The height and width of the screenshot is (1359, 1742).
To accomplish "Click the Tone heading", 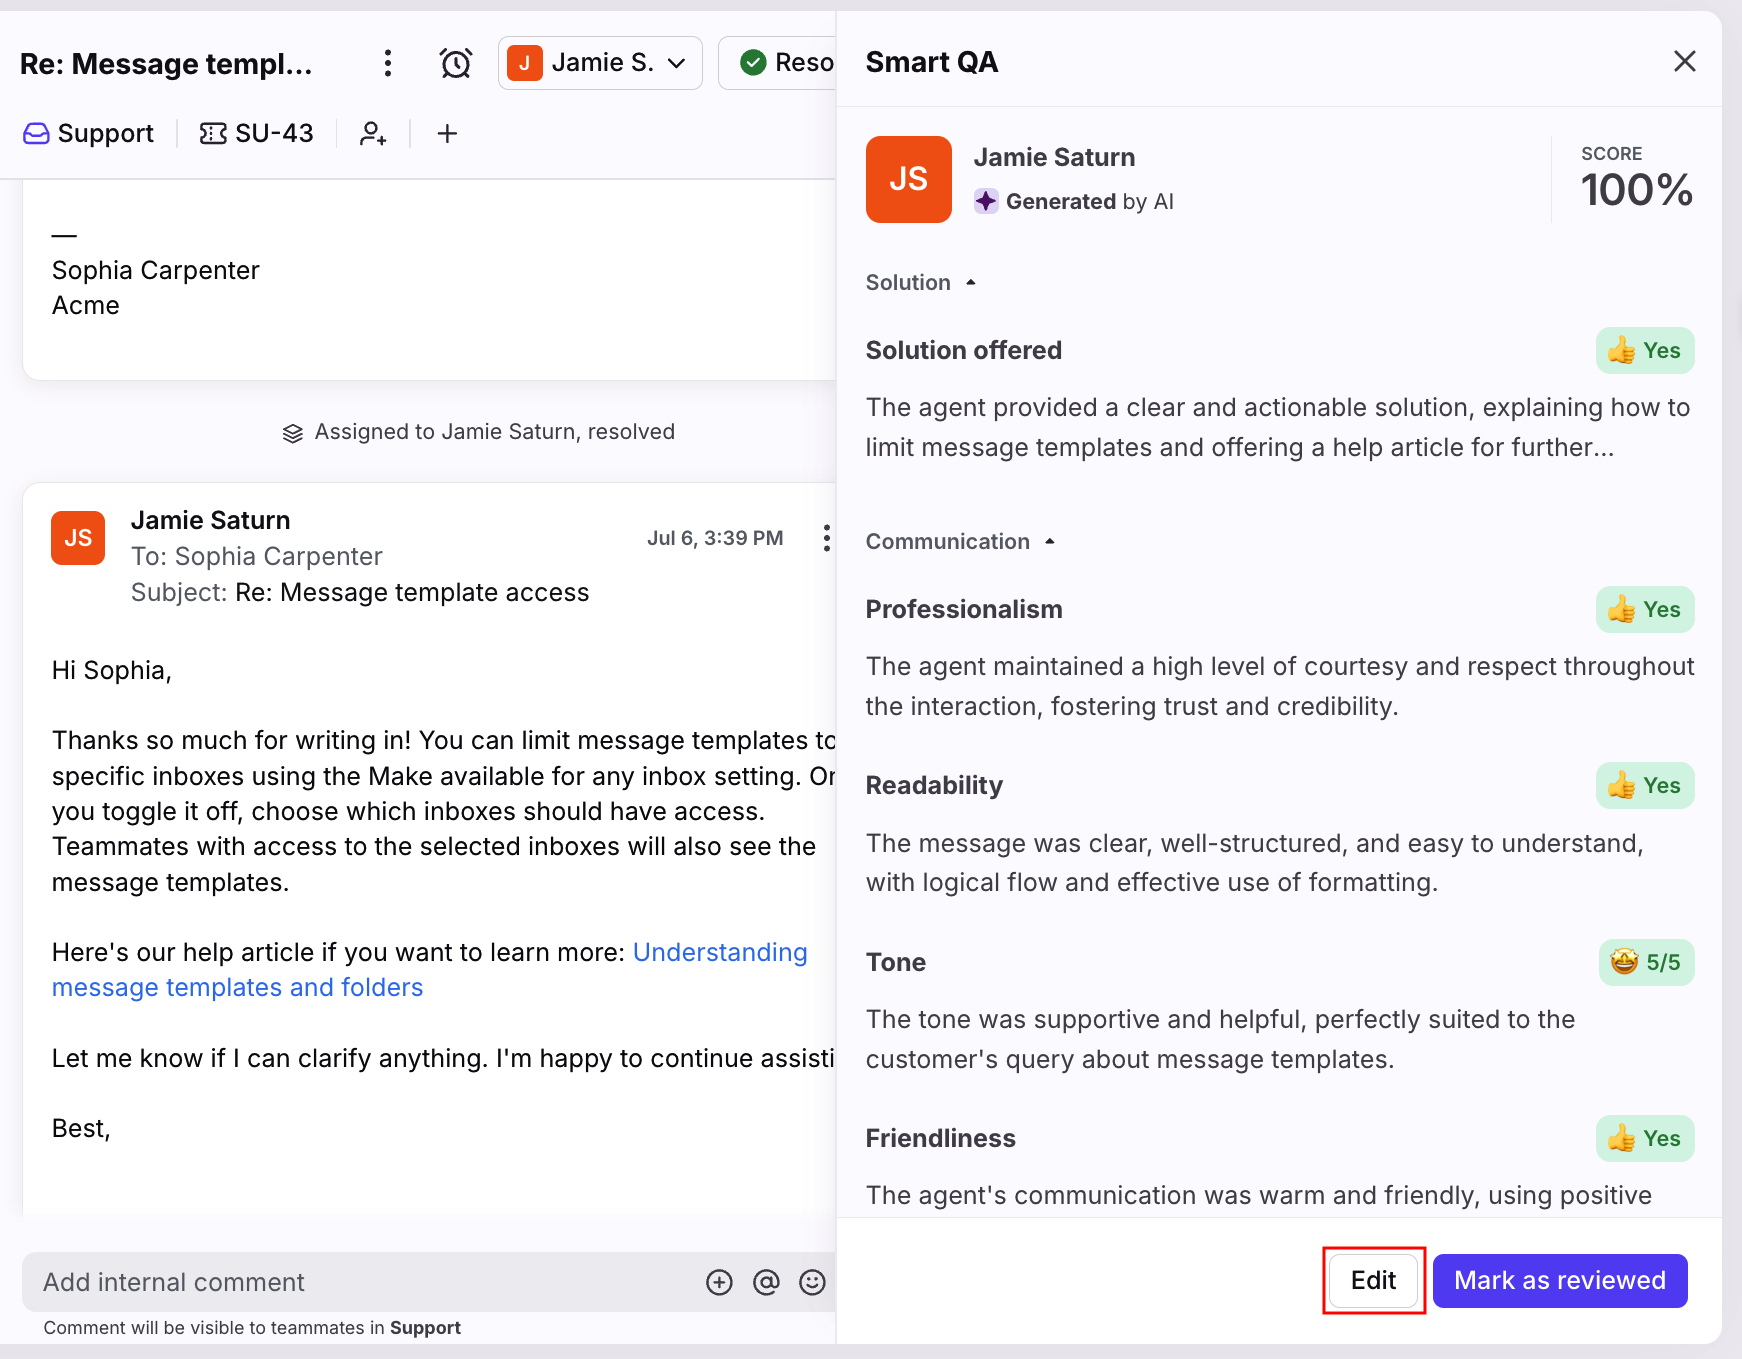I will (895, 962).
